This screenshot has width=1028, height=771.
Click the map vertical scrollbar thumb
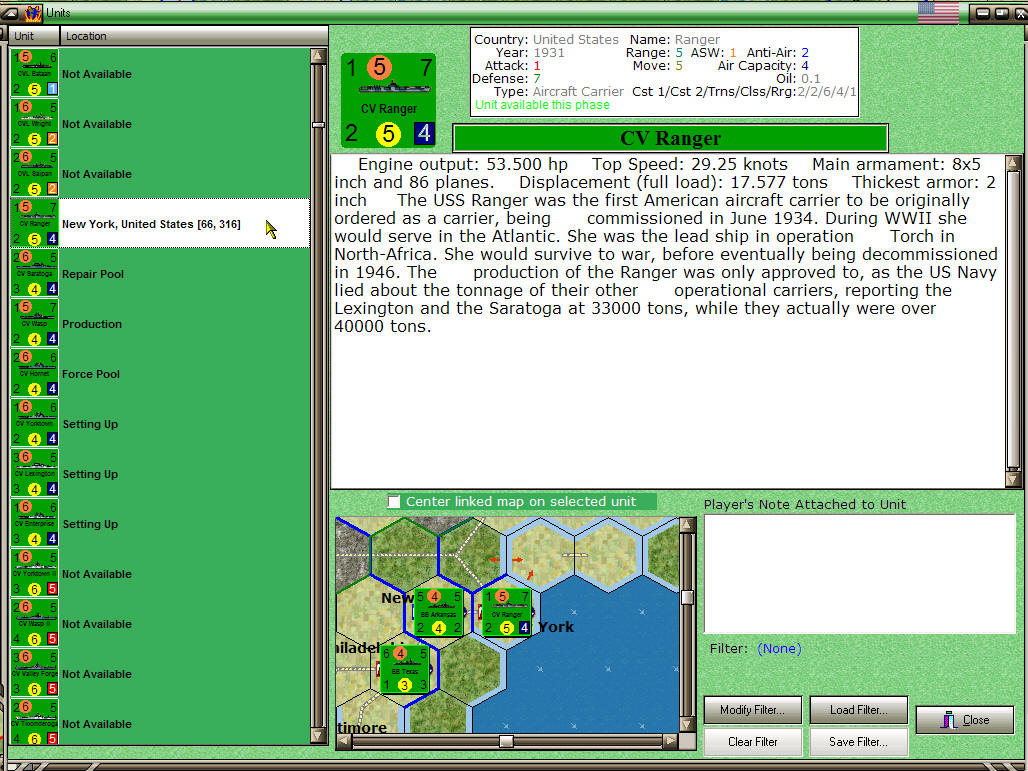[x=686, y=597]
